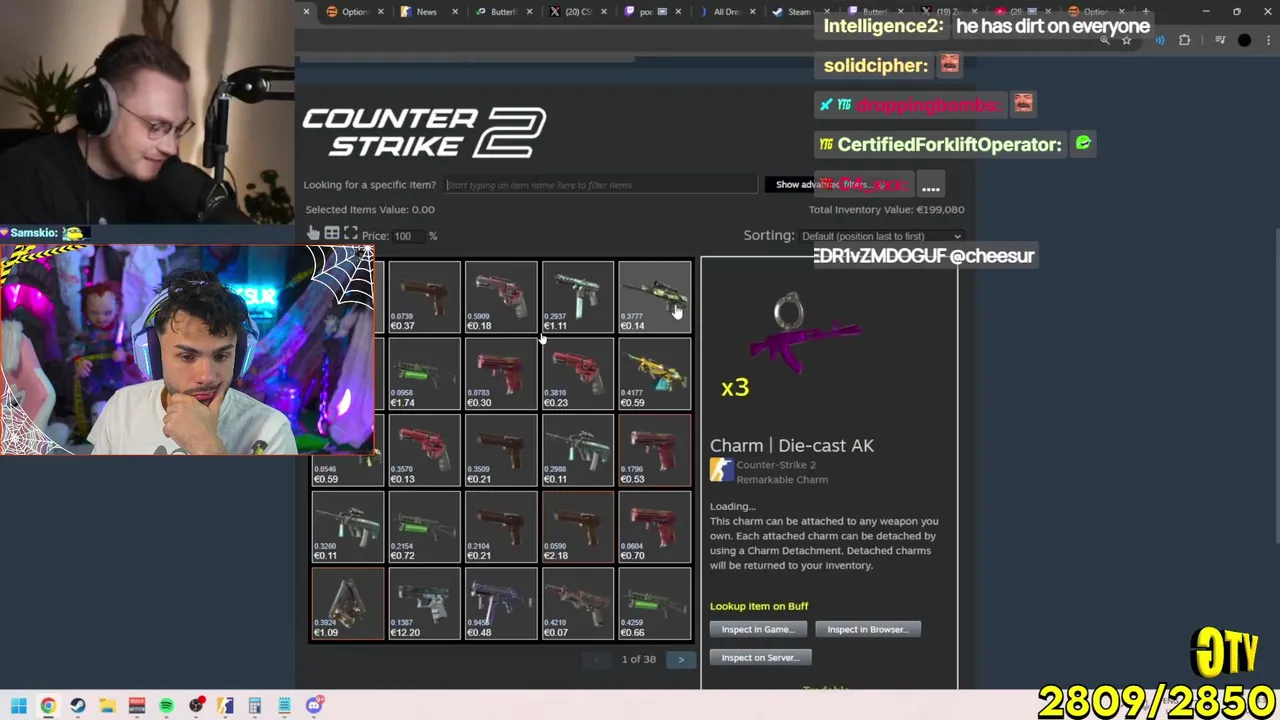The height and width of the screenshot is (720, 1280).
Task: Open Spotify from the taskbar
Action: (166, 706)
